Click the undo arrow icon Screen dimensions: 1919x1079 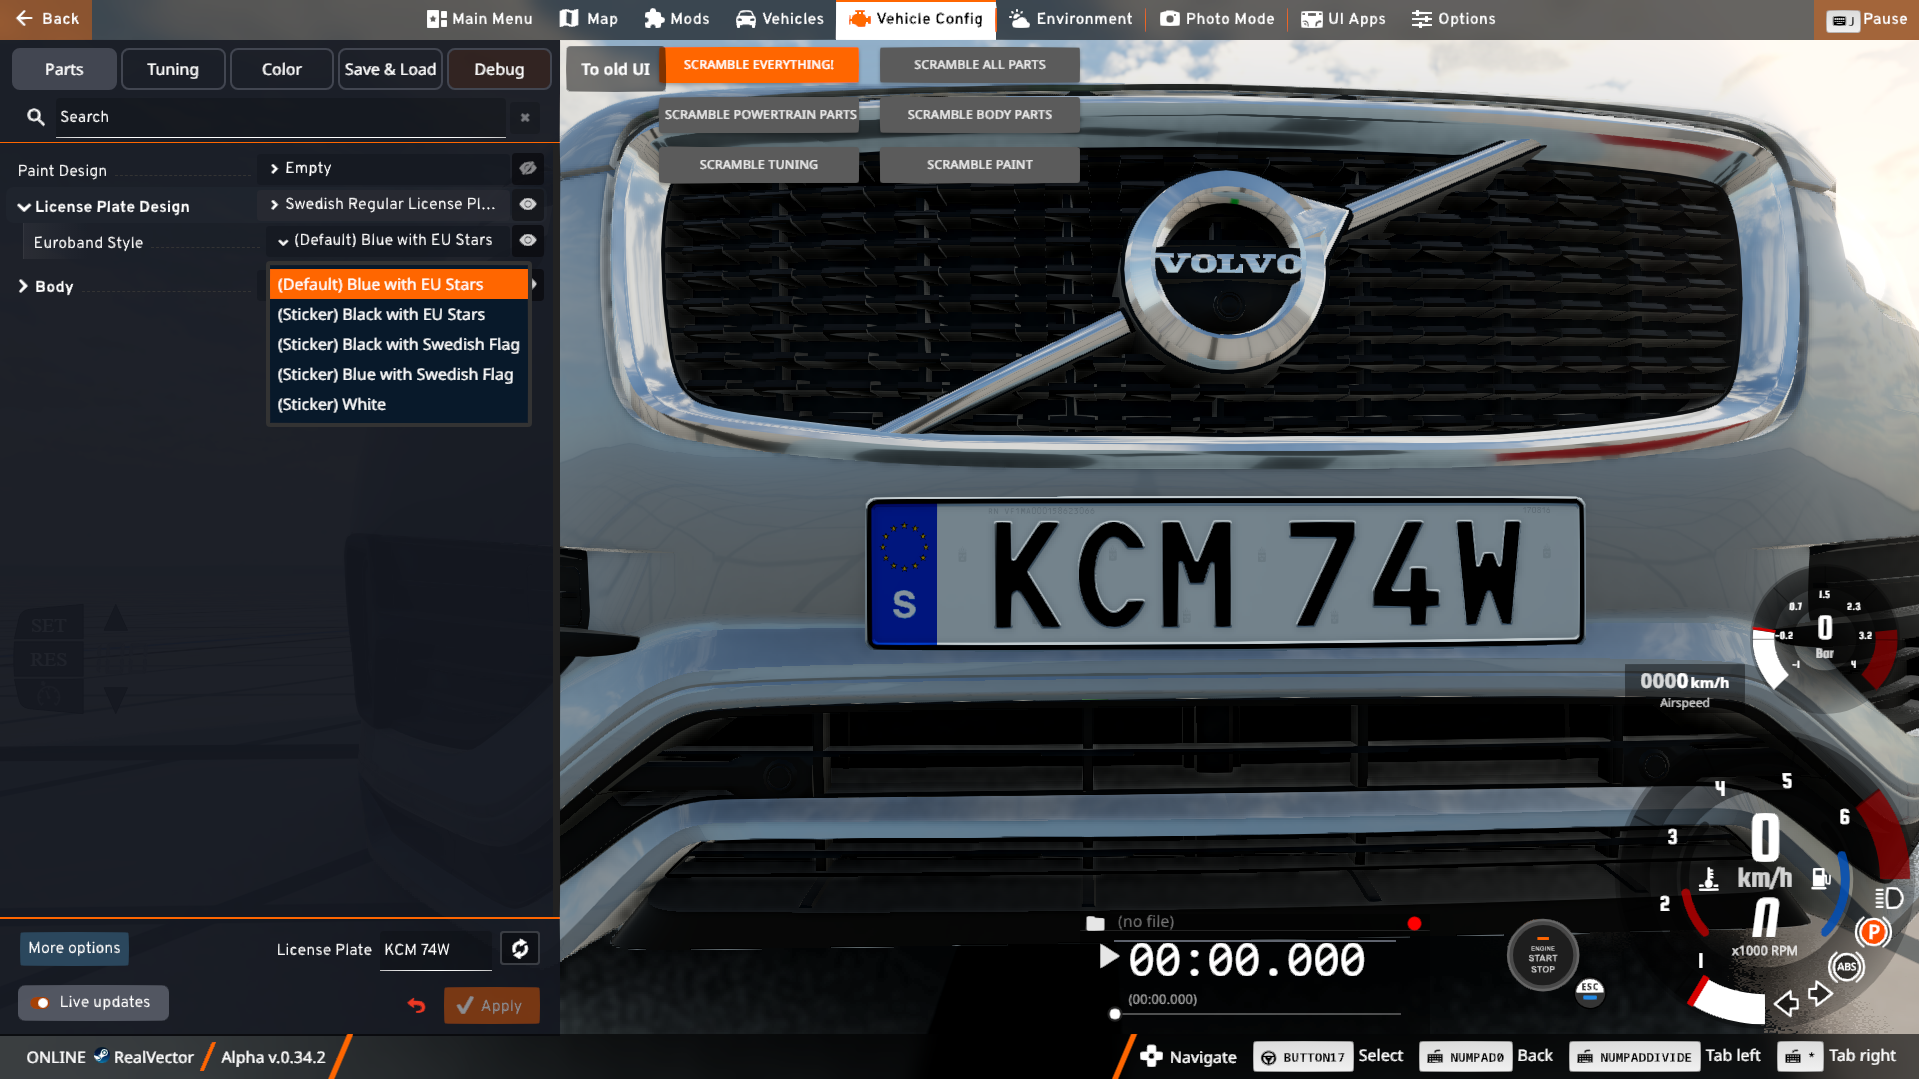[417, 1005]
